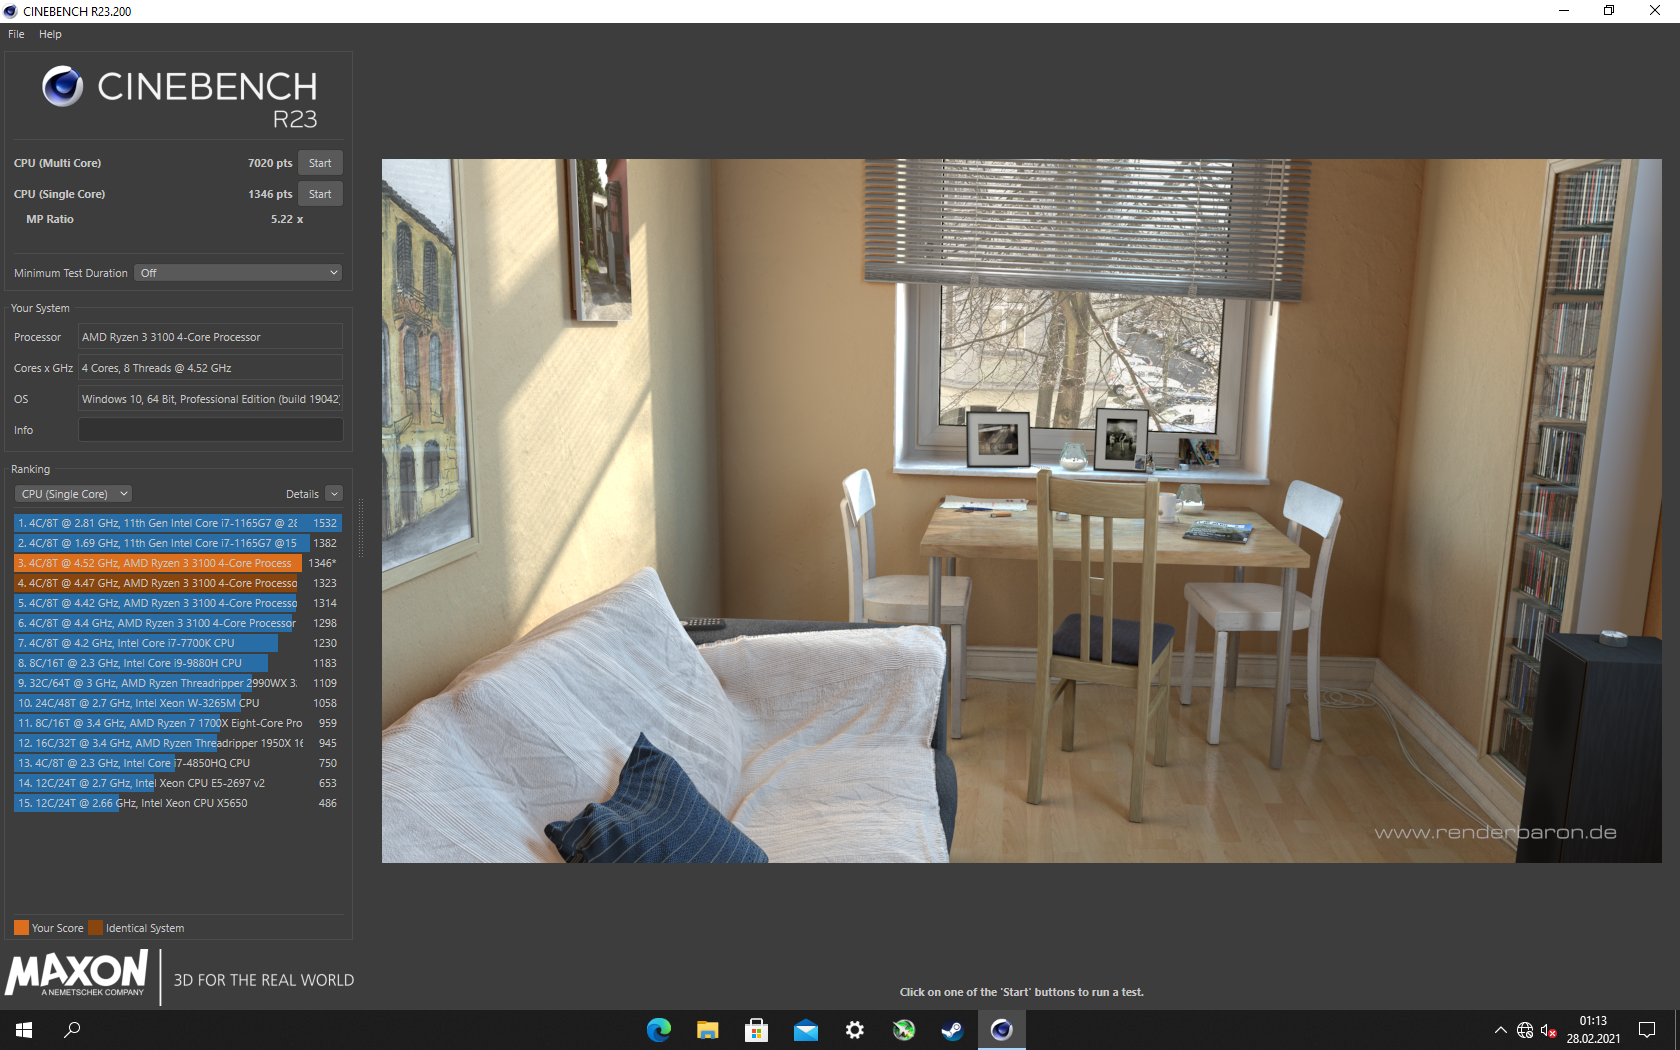This screenshot has height=1050, width=1680.
Task: Expand the ranking Details arrow button
Action: (334, 494)
